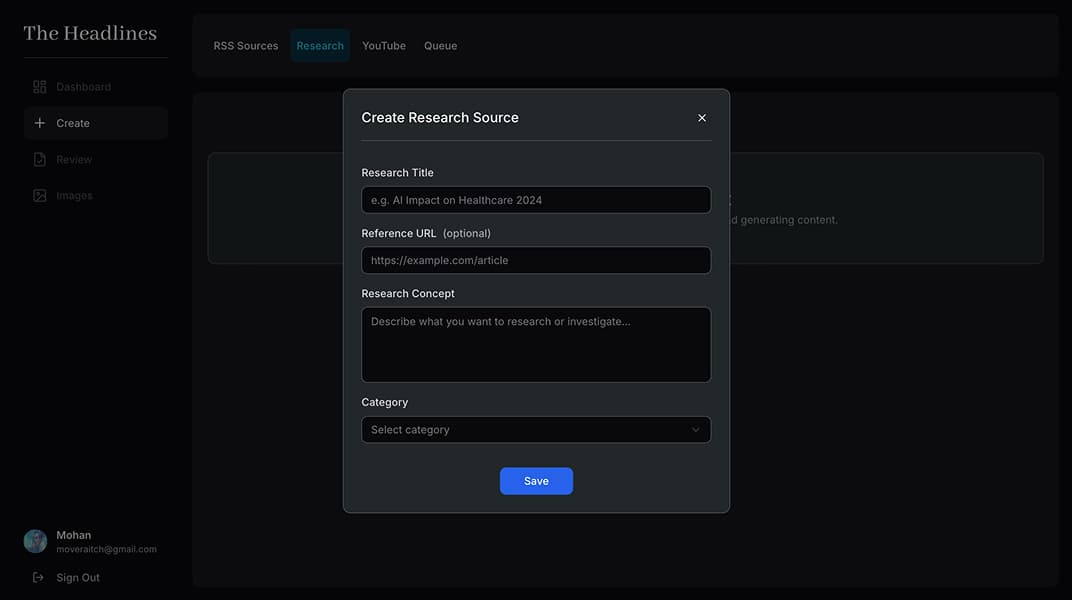Image resolution: width=1072 pixels, height=600 pixels.
Task: Go to the Queue tab
Action: point(440,46)
